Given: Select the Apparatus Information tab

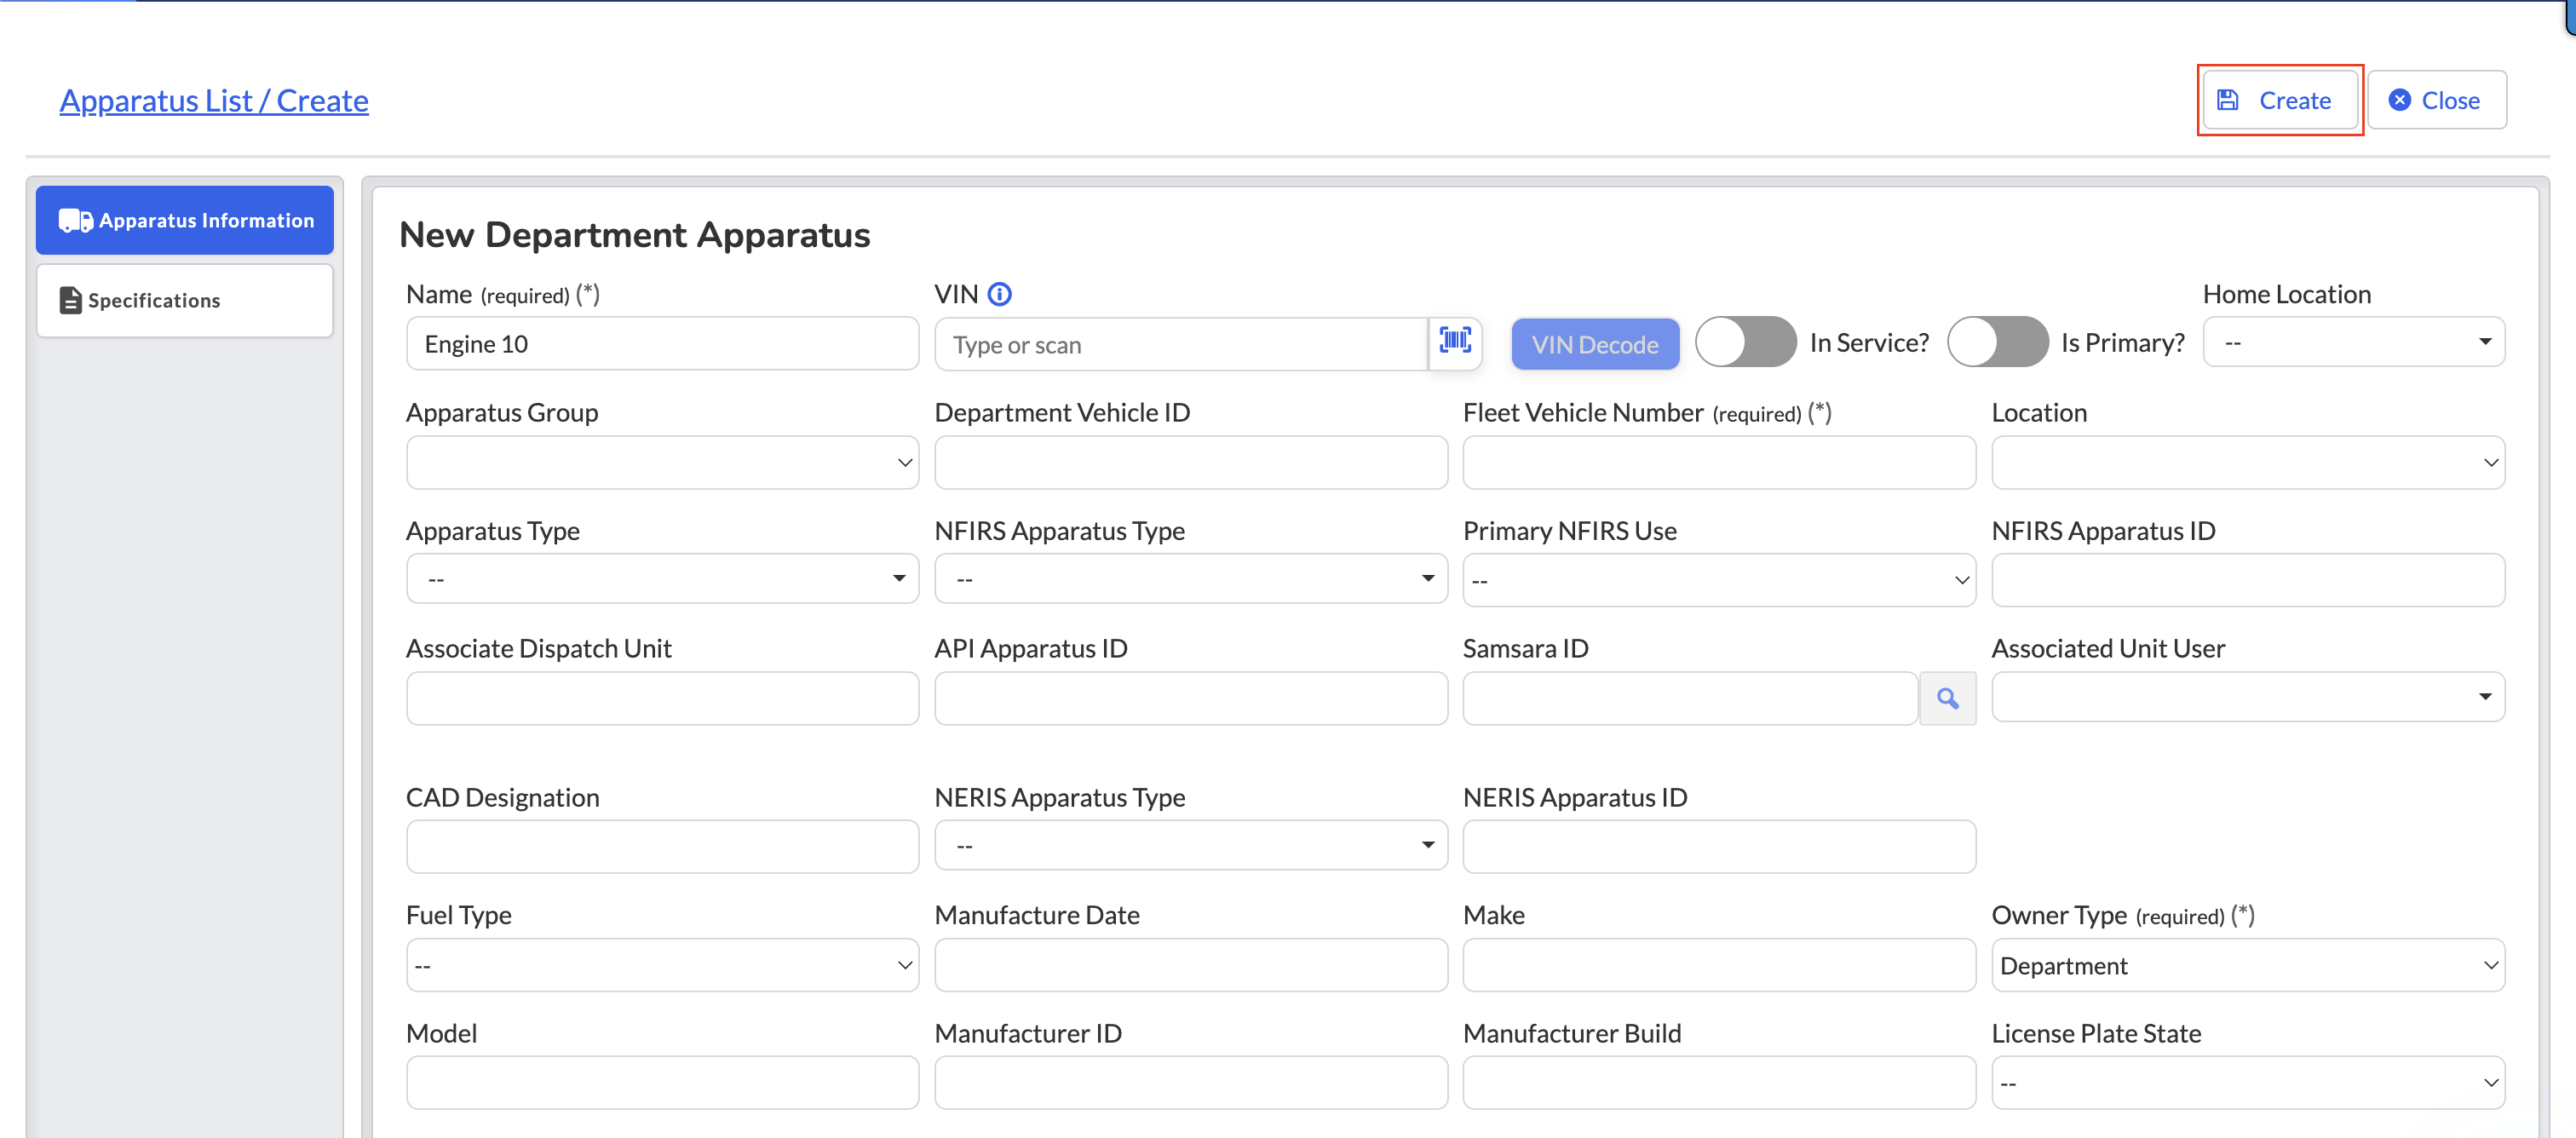Looking at the screenshot, I should pos(185,220).
